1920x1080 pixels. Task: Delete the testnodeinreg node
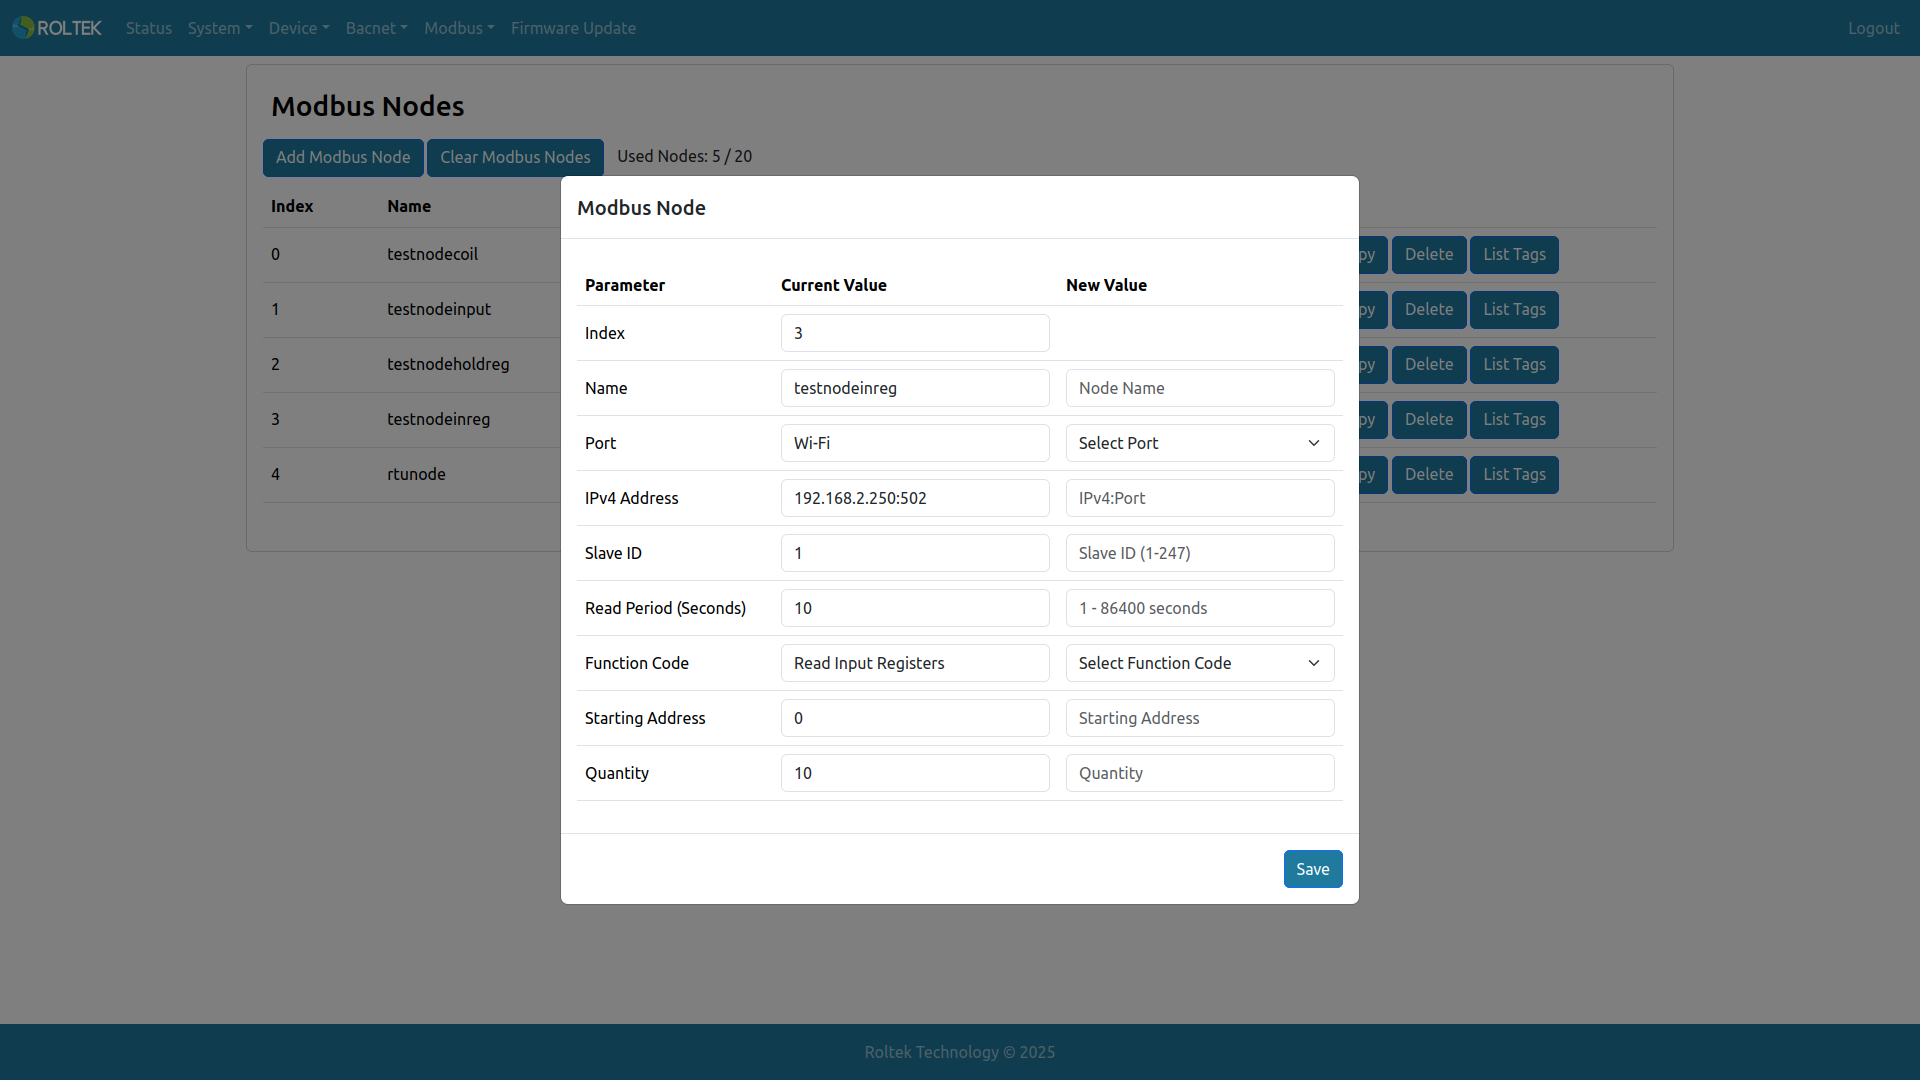1429,420
